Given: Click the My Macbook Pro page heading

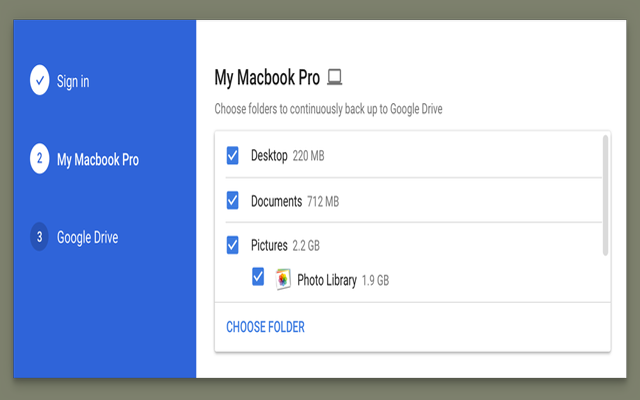Looking at the screenshot, I should coord(268,77).
